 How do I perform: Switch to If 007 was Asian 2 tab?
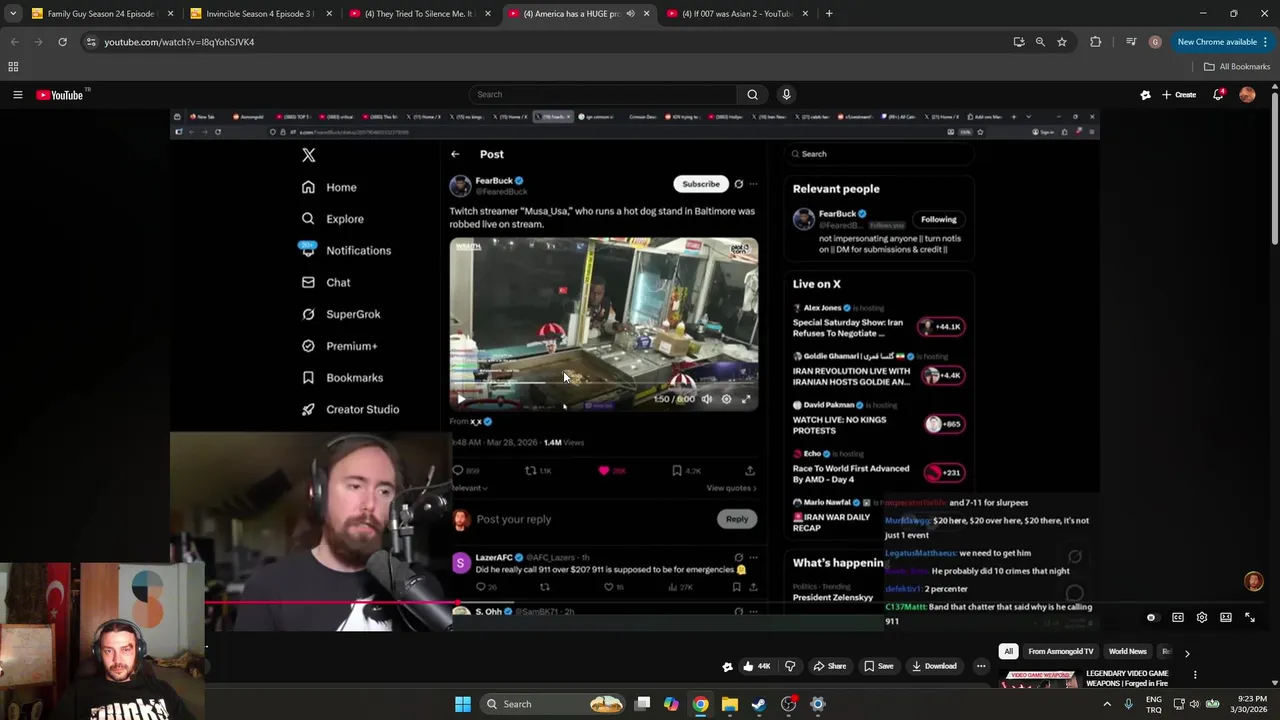point(737,14)
